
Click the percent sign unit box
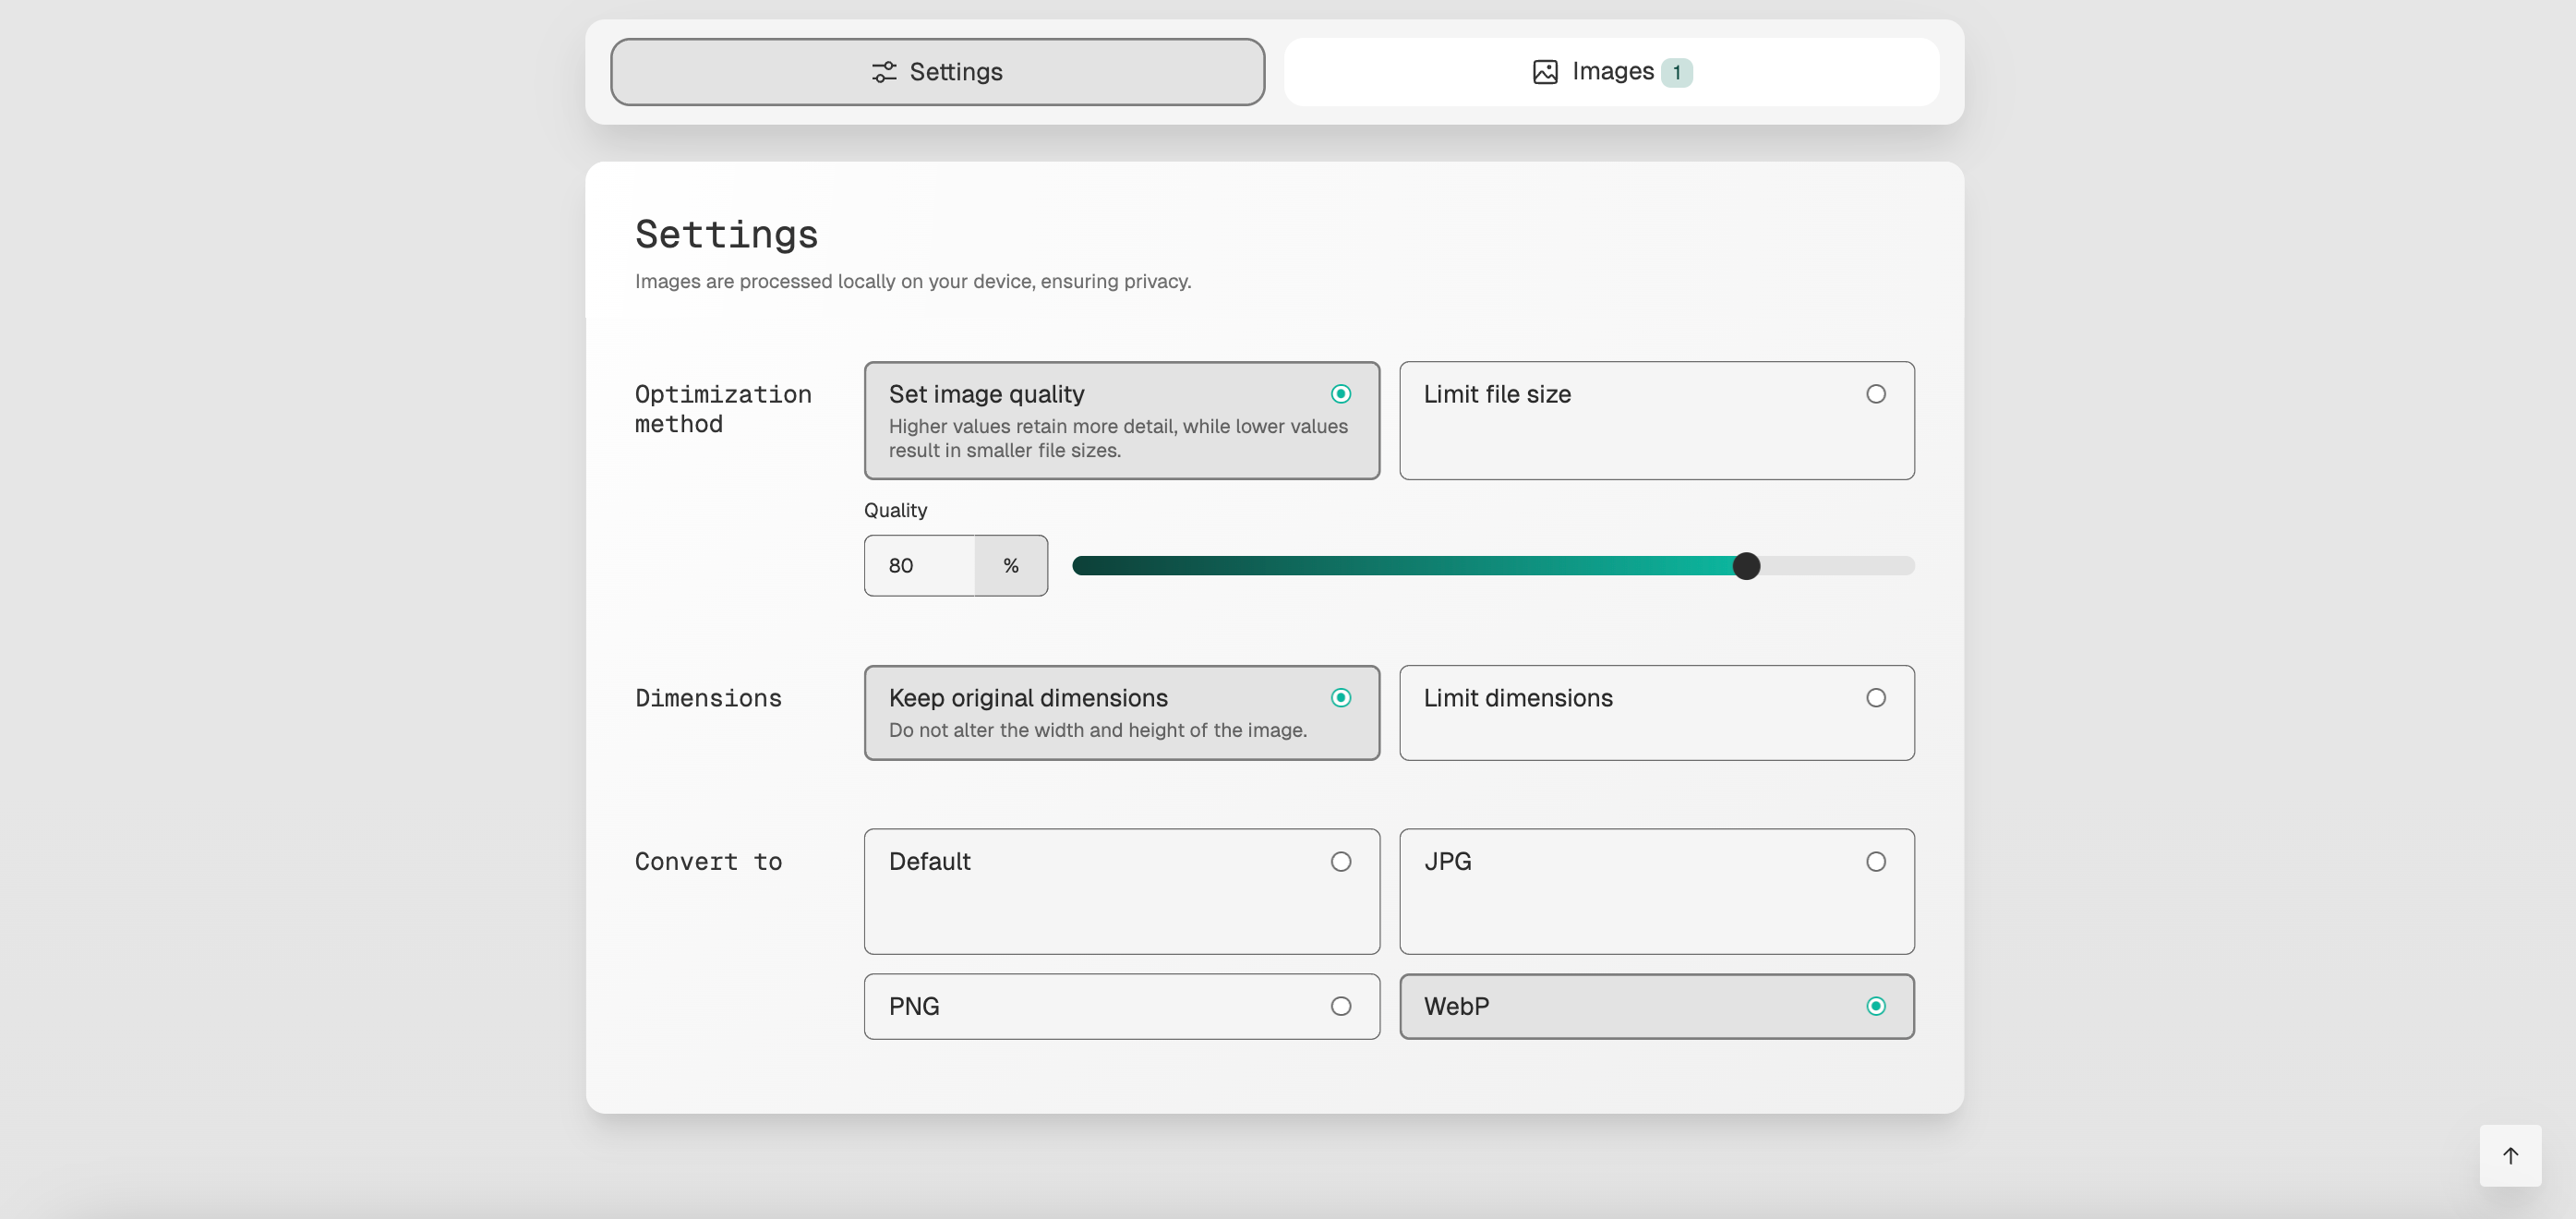coord(1010,566)
